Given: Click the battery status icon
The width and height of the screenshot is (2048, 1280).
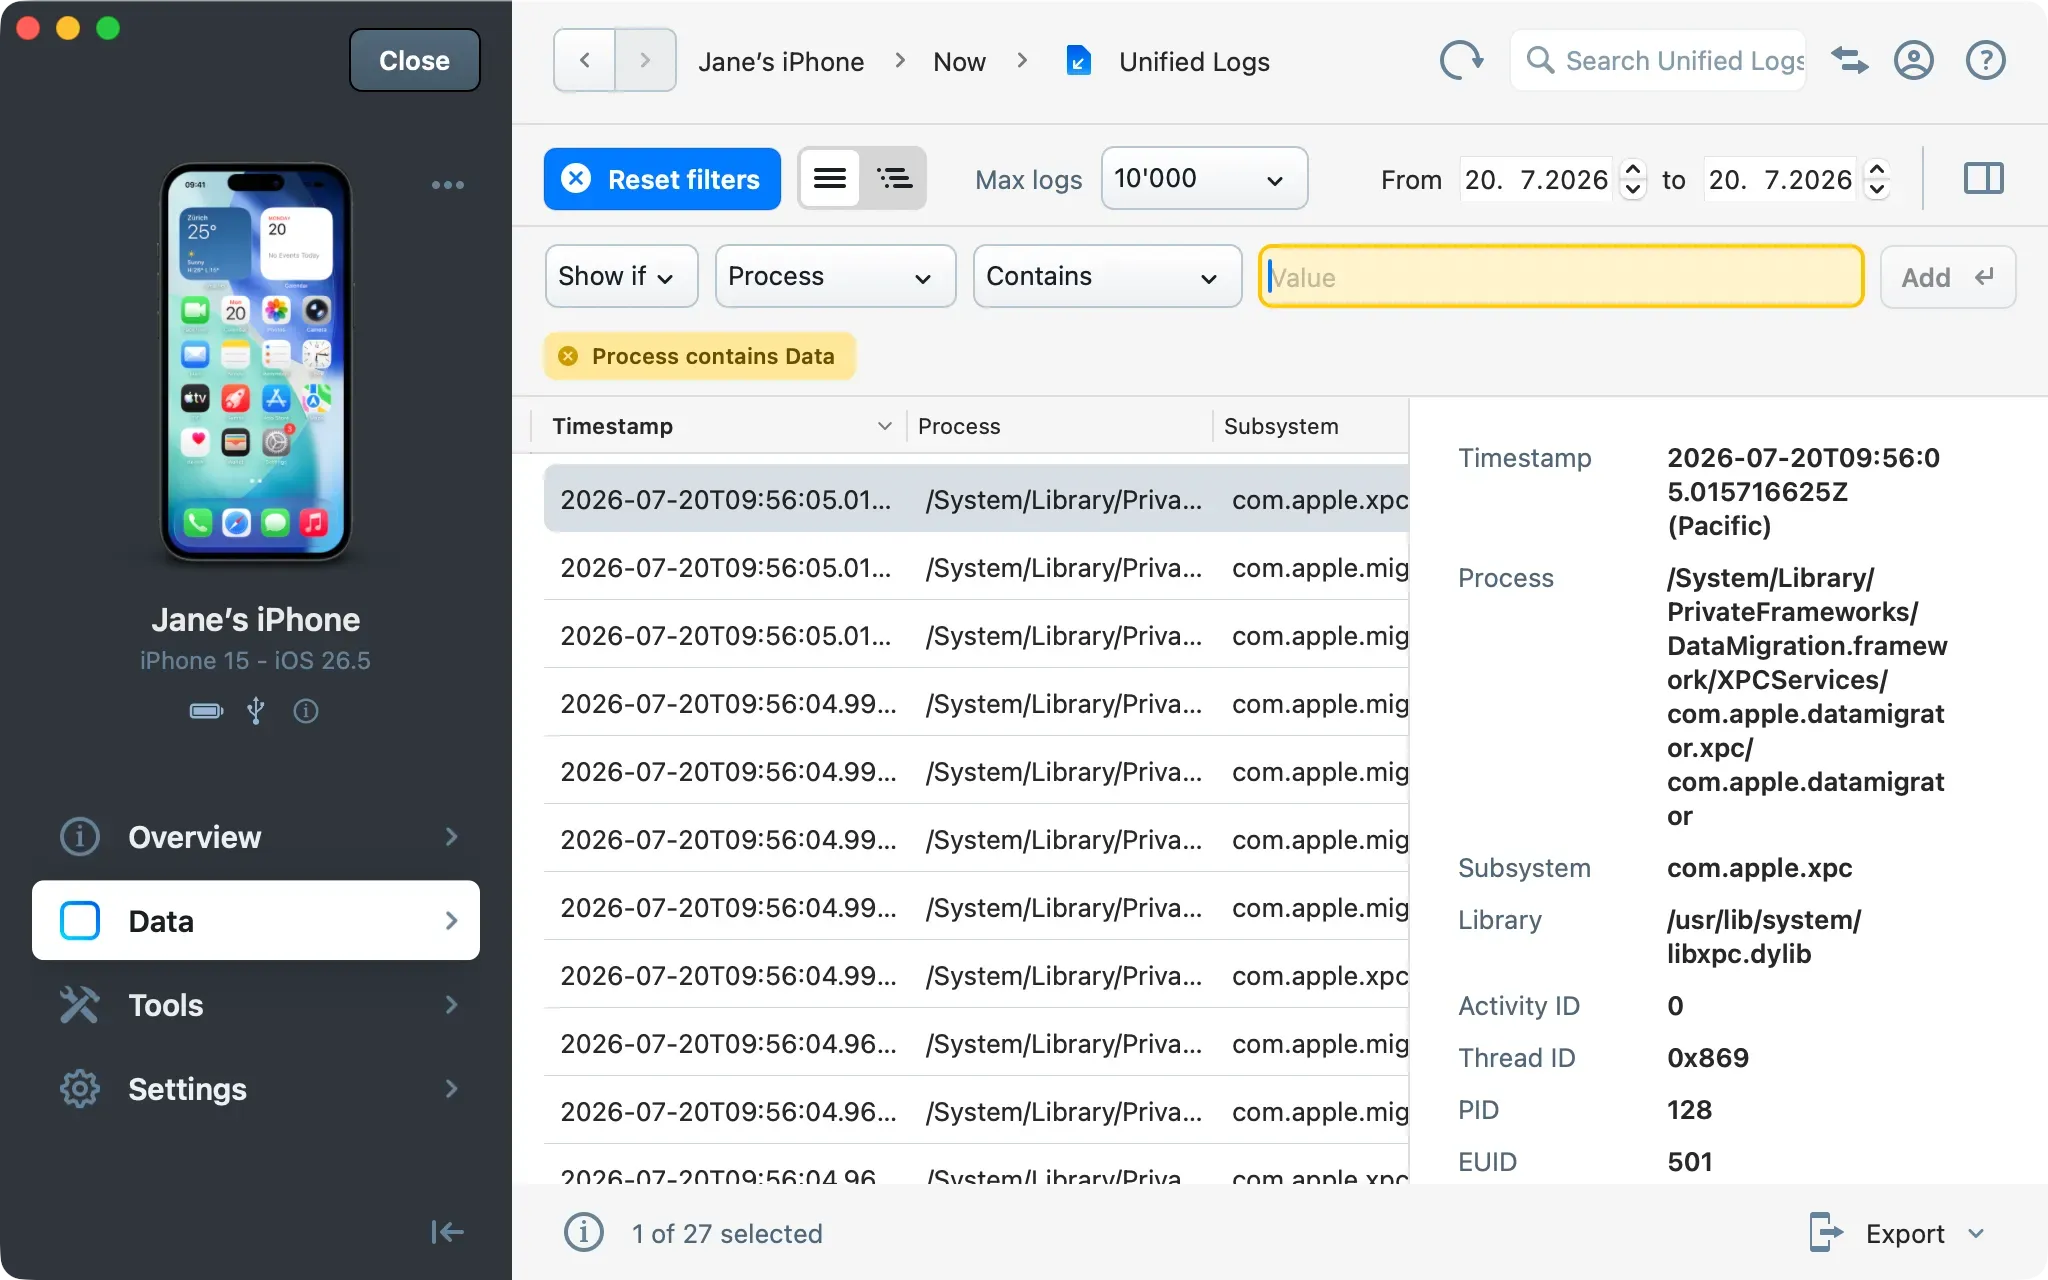Looking at the screenshot, I should click(207, 711).
